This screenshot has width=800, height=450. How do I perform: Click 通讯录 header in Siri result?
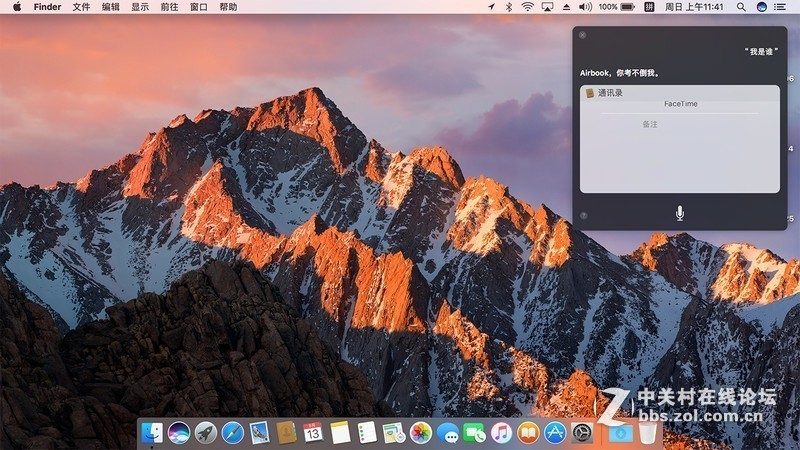(x=680, y=93)
